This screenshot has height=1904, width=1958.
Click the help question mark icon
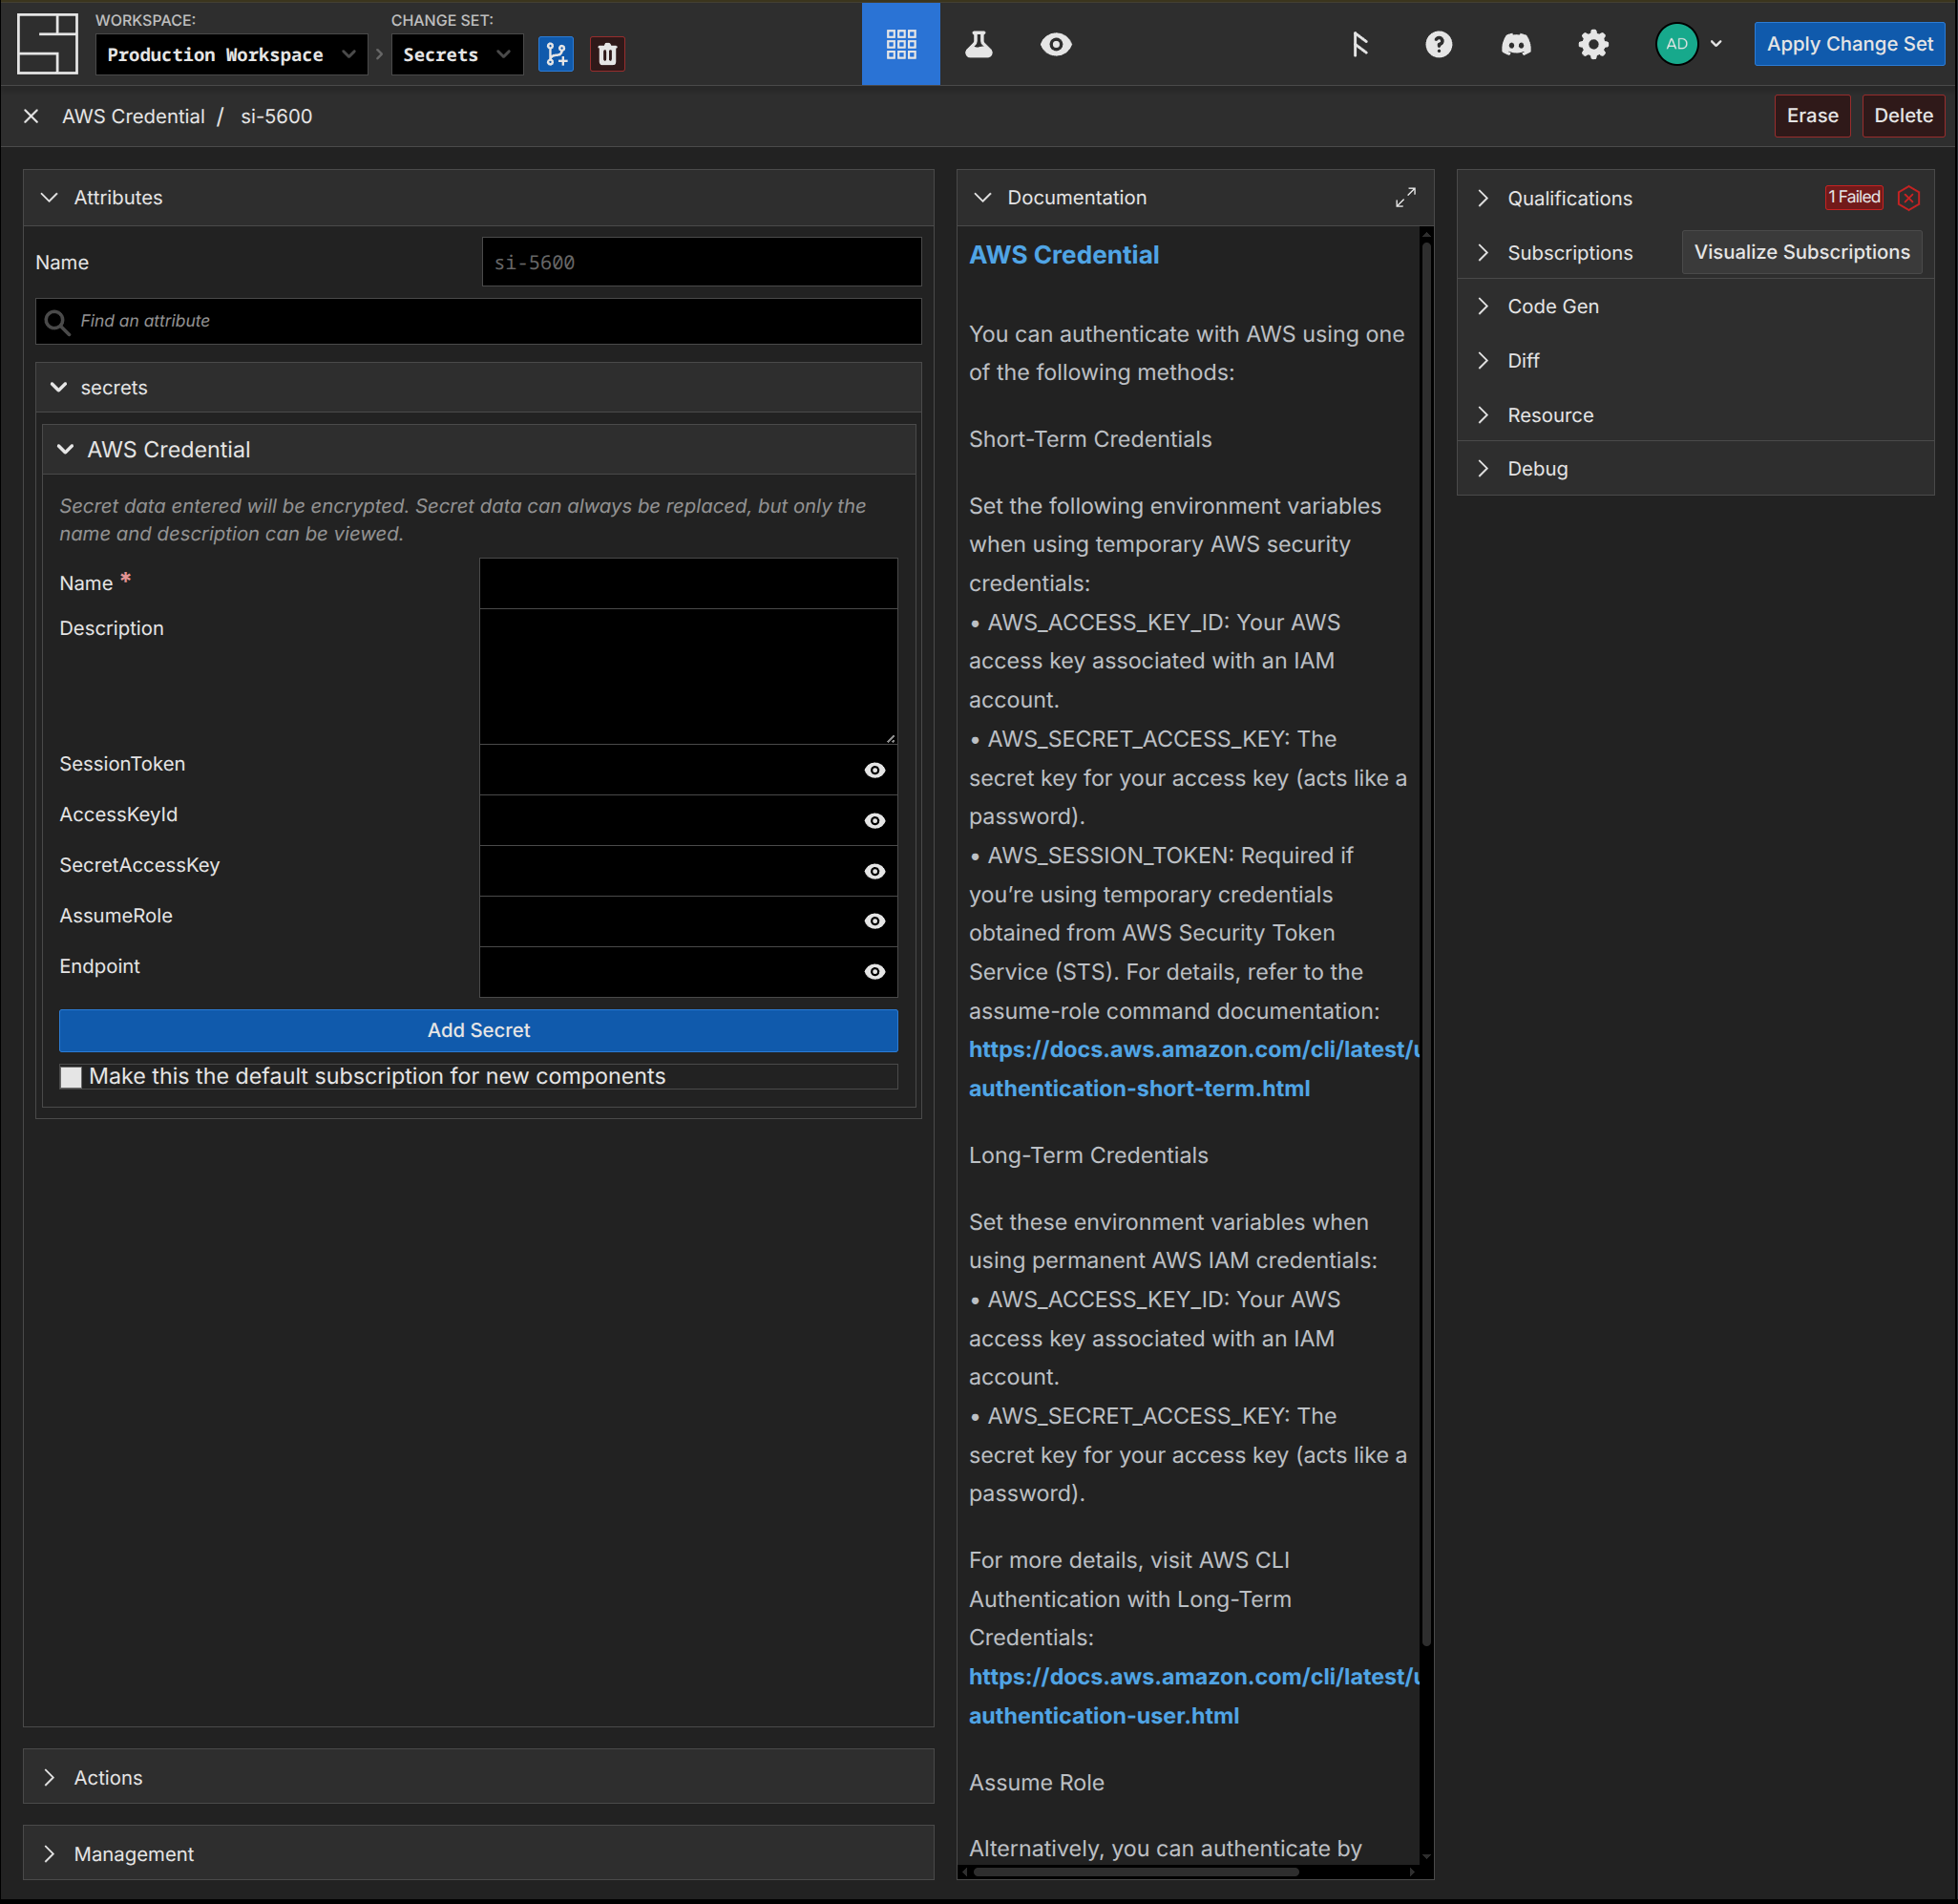(1438, 44)
